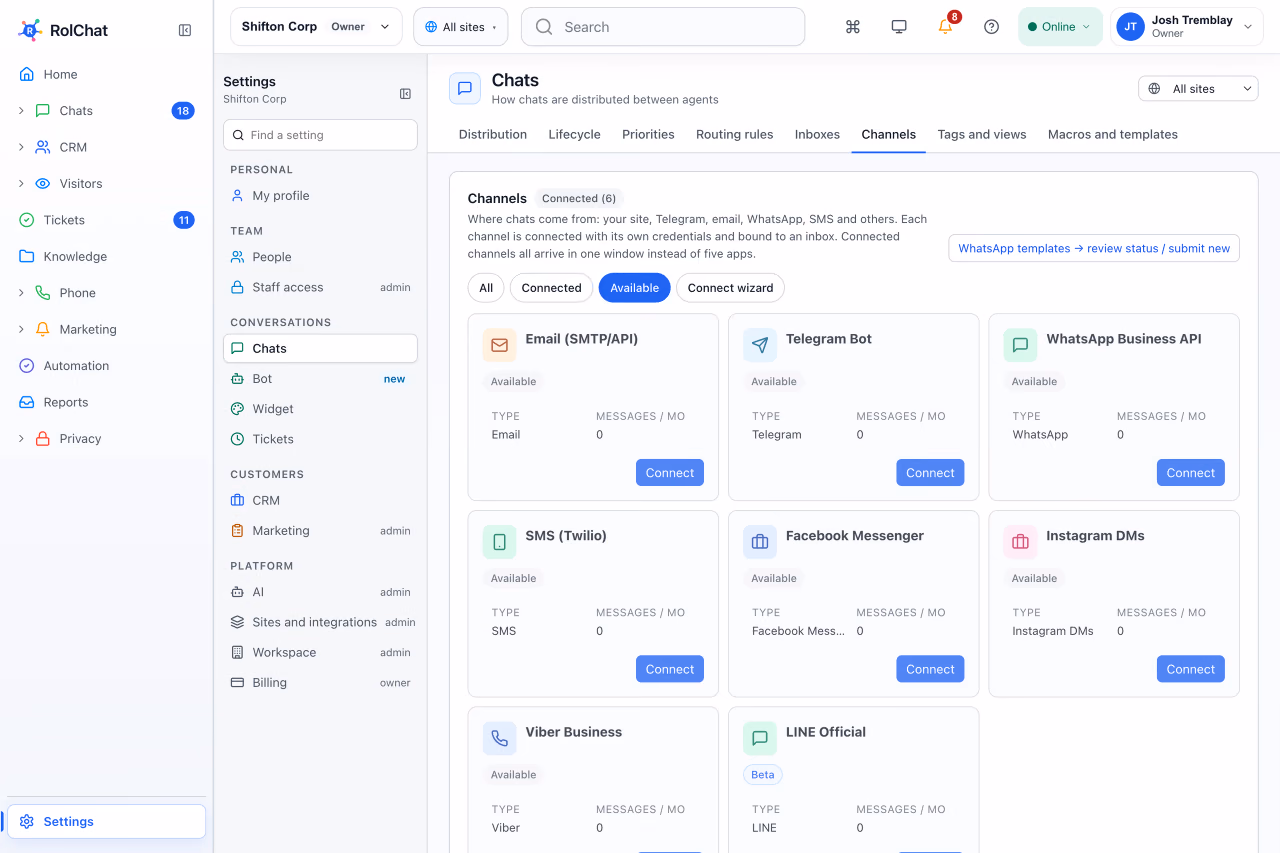Switch to Macros and templates tab

pos(1113,134)
